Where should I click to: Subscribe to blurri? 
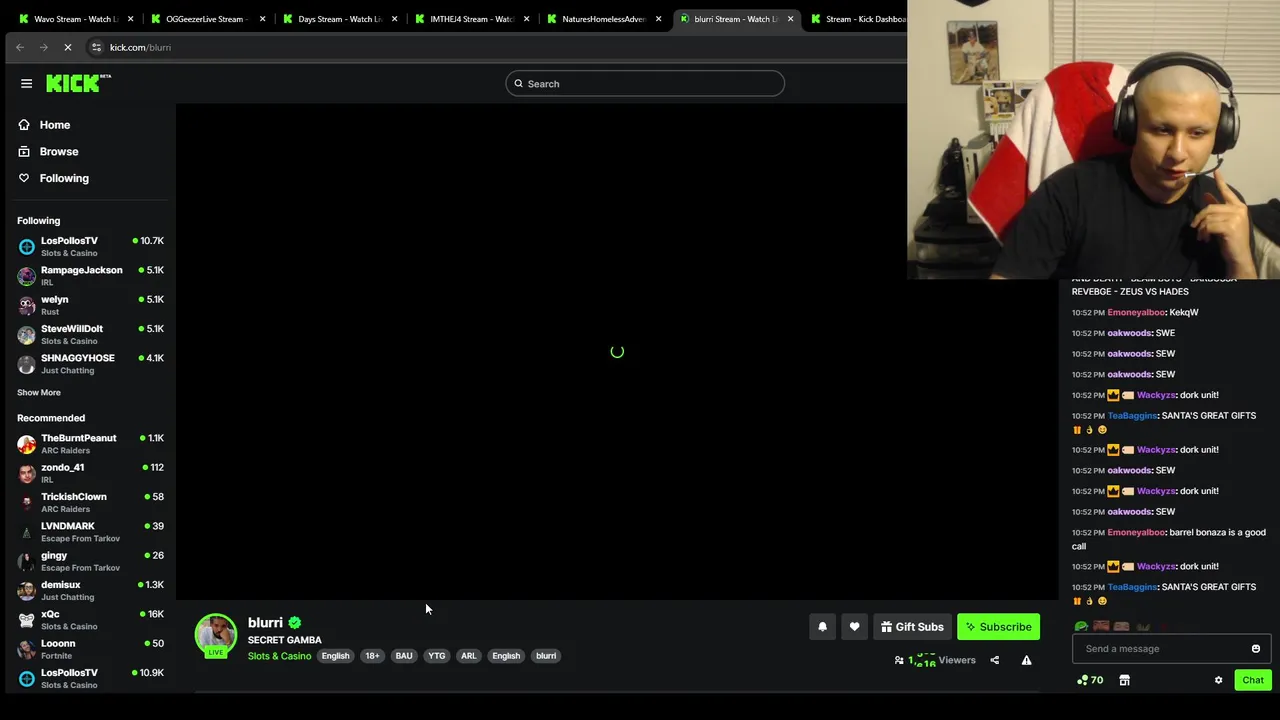[998, 627]
